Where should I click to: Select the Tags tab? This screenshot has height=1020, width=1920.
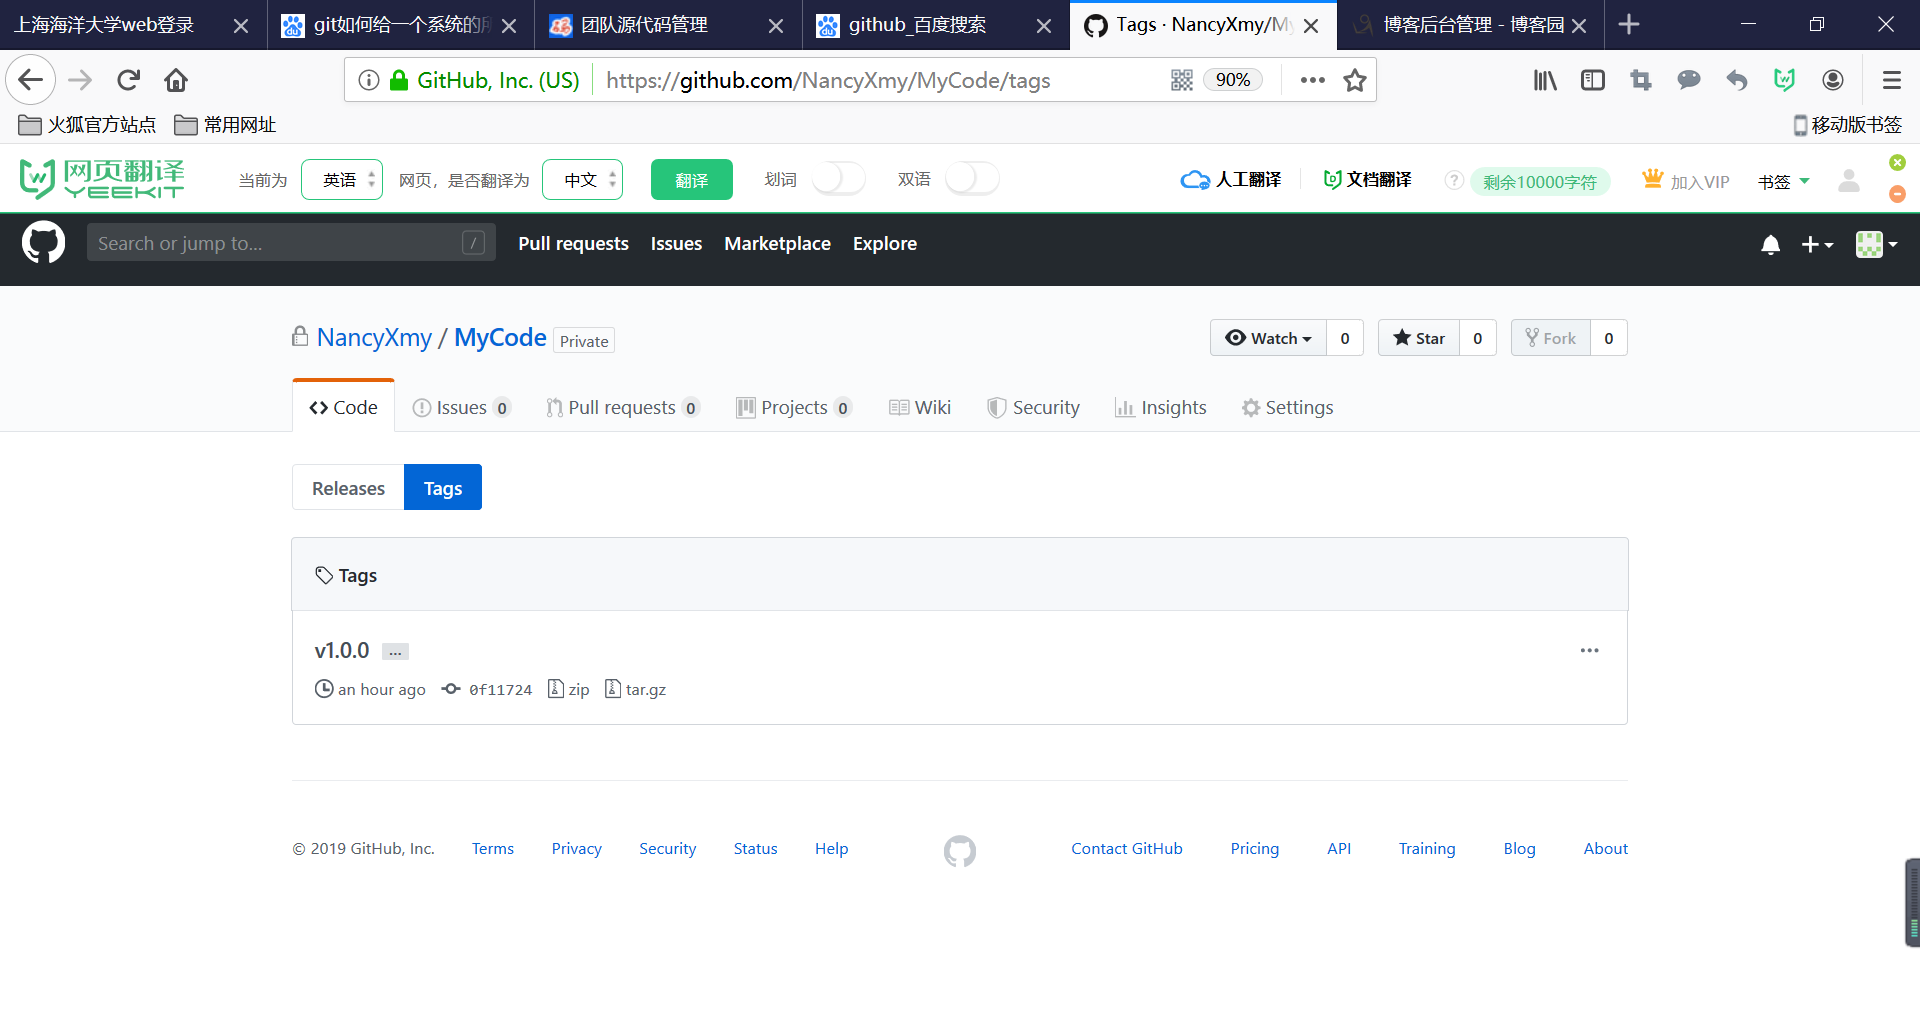(443, 488)
